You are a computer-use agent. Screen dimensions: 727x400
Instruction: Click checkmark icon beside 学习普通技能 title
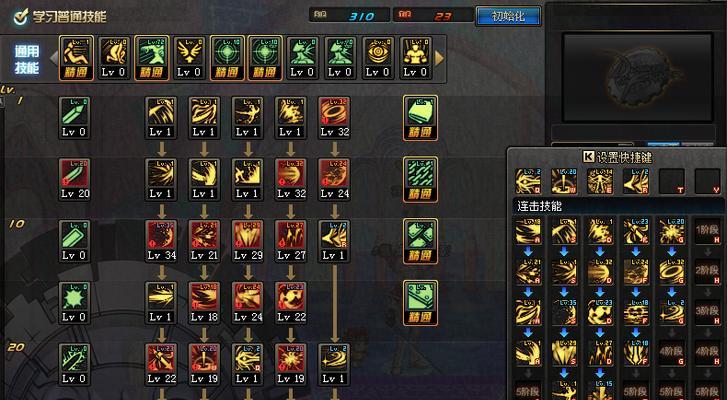pos(20,17)
